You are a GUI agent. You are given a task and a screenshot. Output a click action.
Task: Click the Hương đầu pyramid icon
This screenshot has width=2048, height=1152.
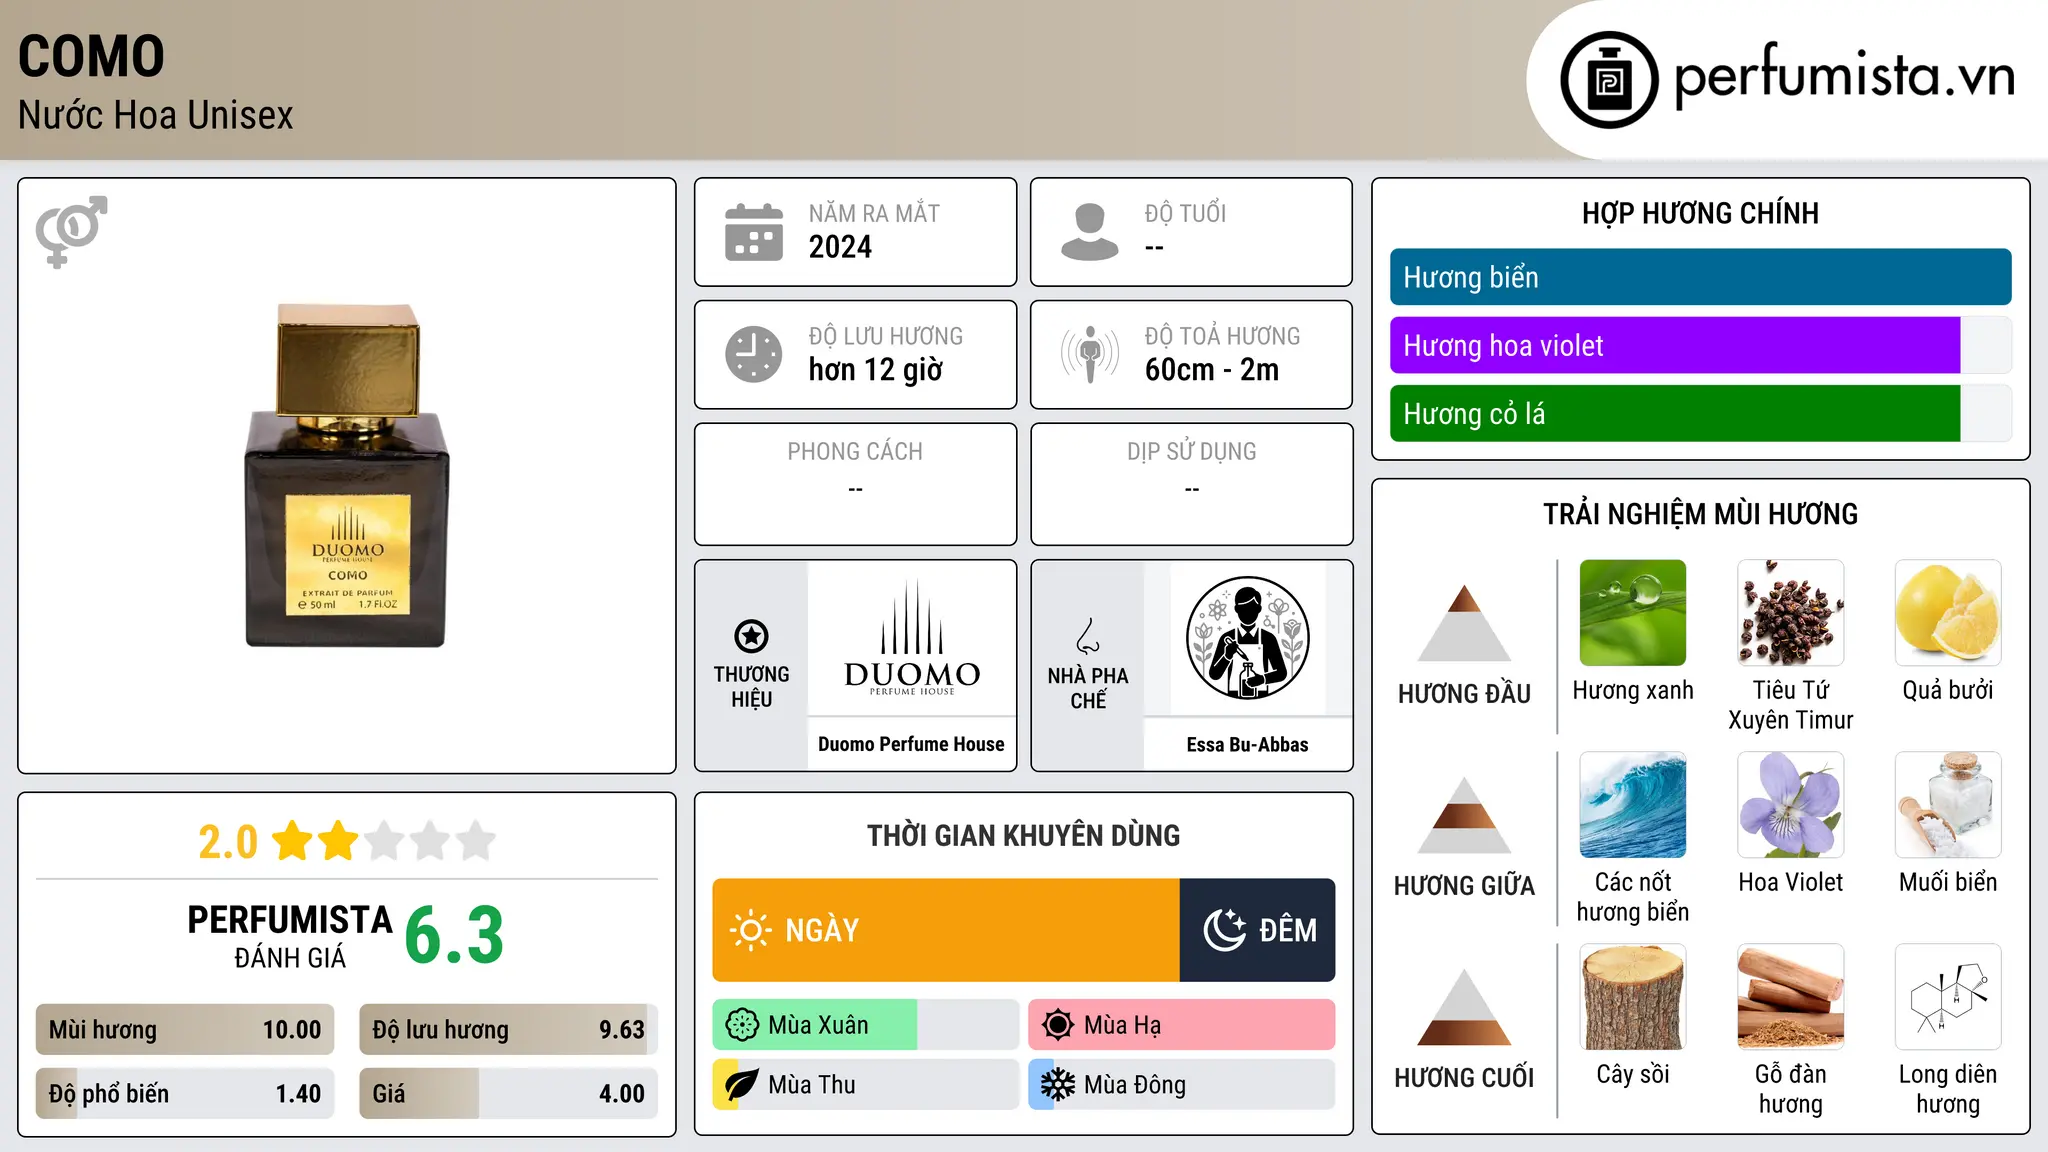[x=1464, y=623]
